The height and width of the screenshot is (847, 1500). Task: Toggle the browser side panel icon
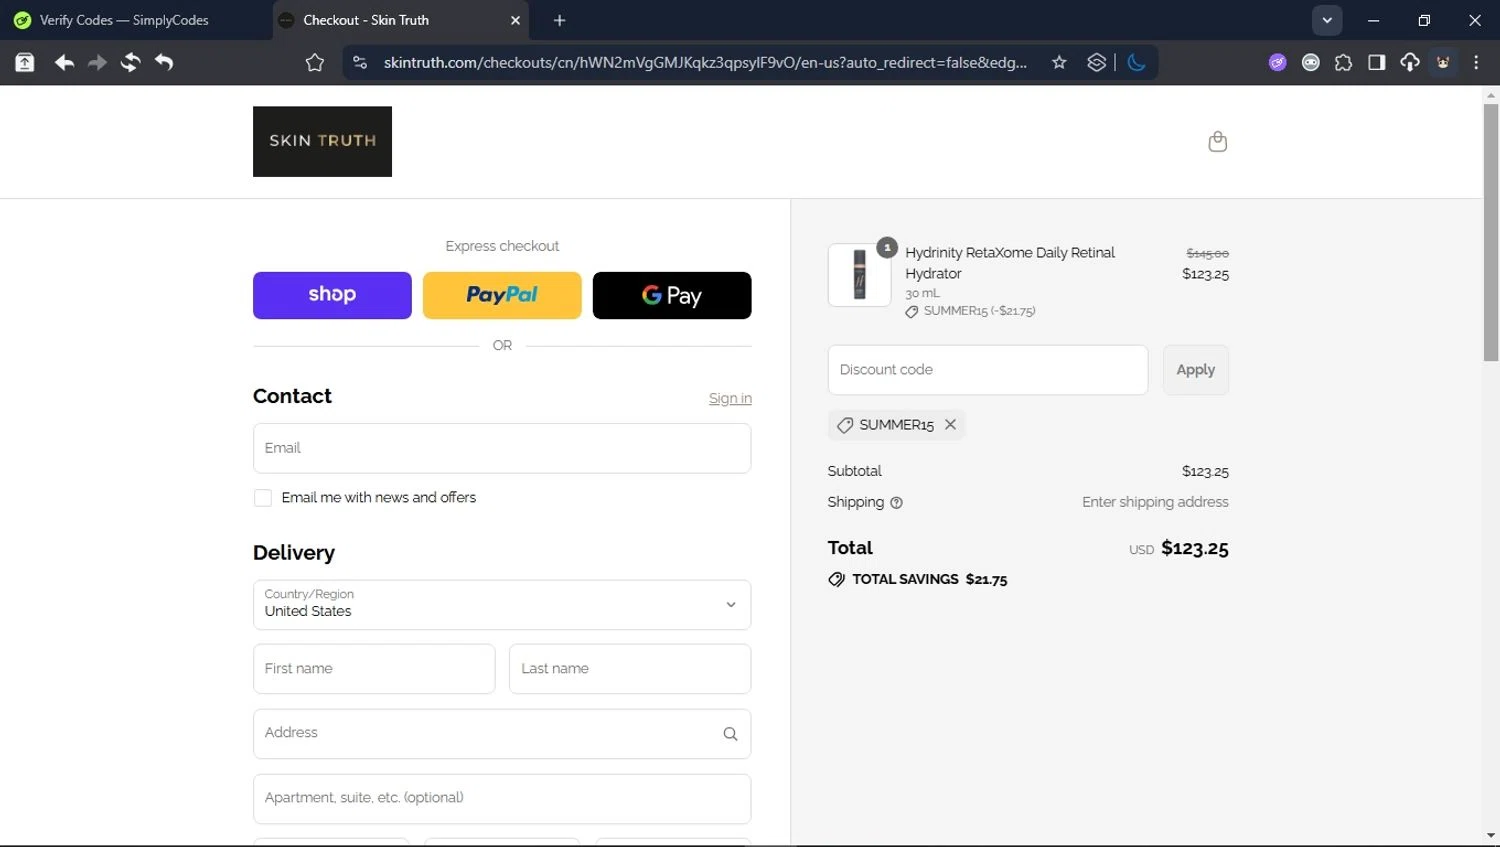point(1376,62)
